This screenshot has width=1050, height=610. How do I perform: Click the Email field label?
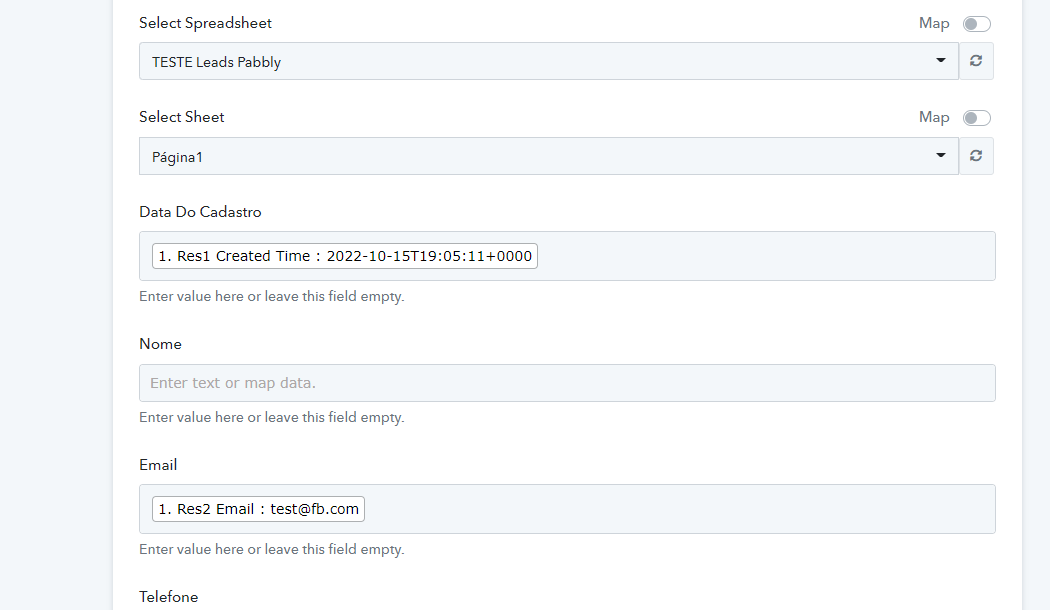(158, 465)
